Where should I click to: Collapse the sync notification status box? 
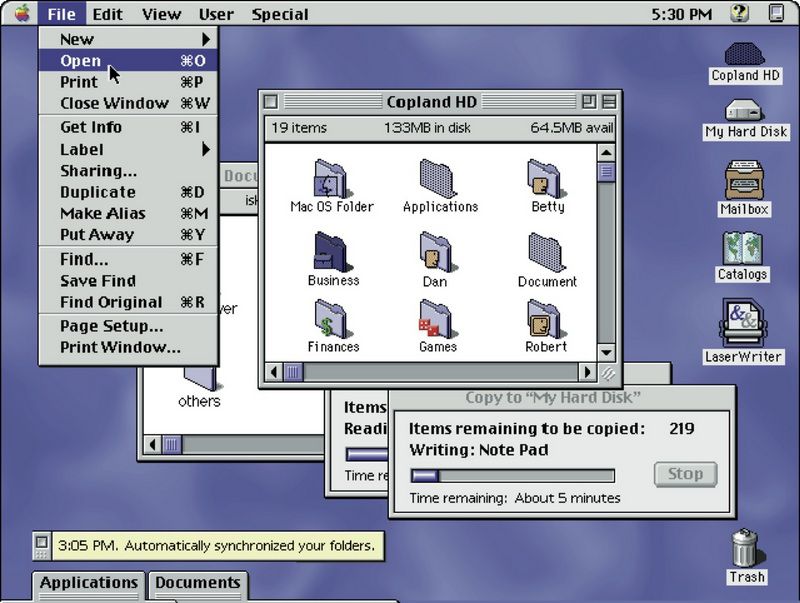[x=41, y=546]
